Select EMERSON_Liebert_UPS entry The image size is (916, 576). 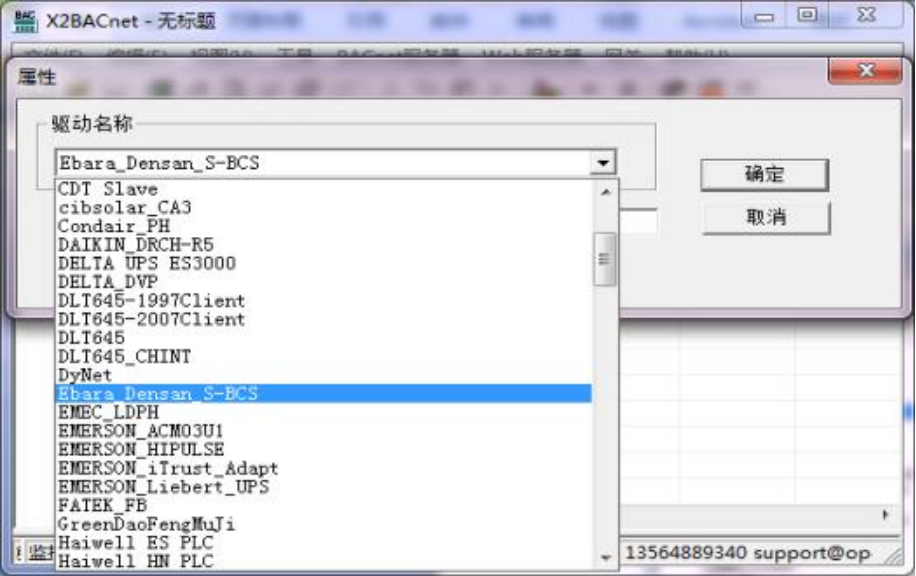324,487
